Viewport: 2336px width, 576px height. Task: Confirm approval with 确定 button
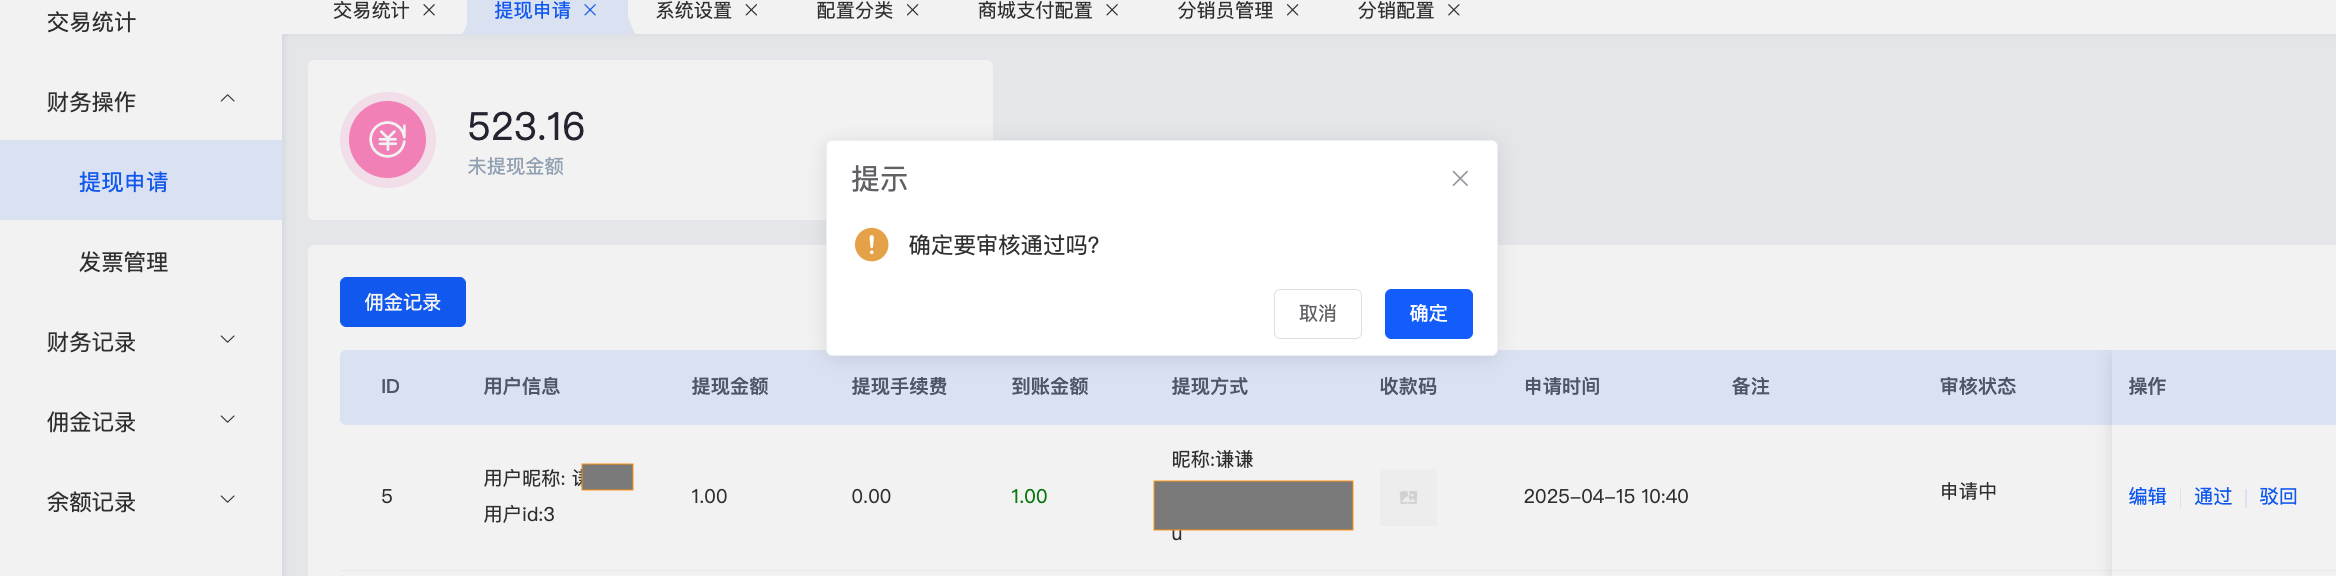(1428, 314)
